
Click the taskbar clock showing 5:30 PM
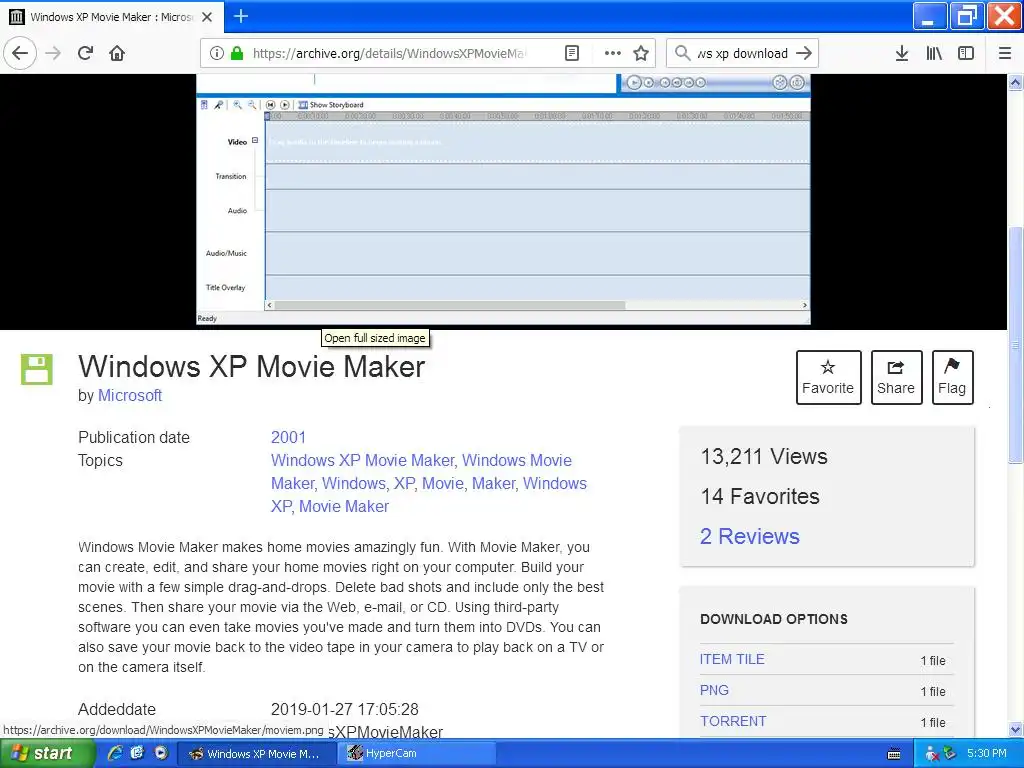987,753
